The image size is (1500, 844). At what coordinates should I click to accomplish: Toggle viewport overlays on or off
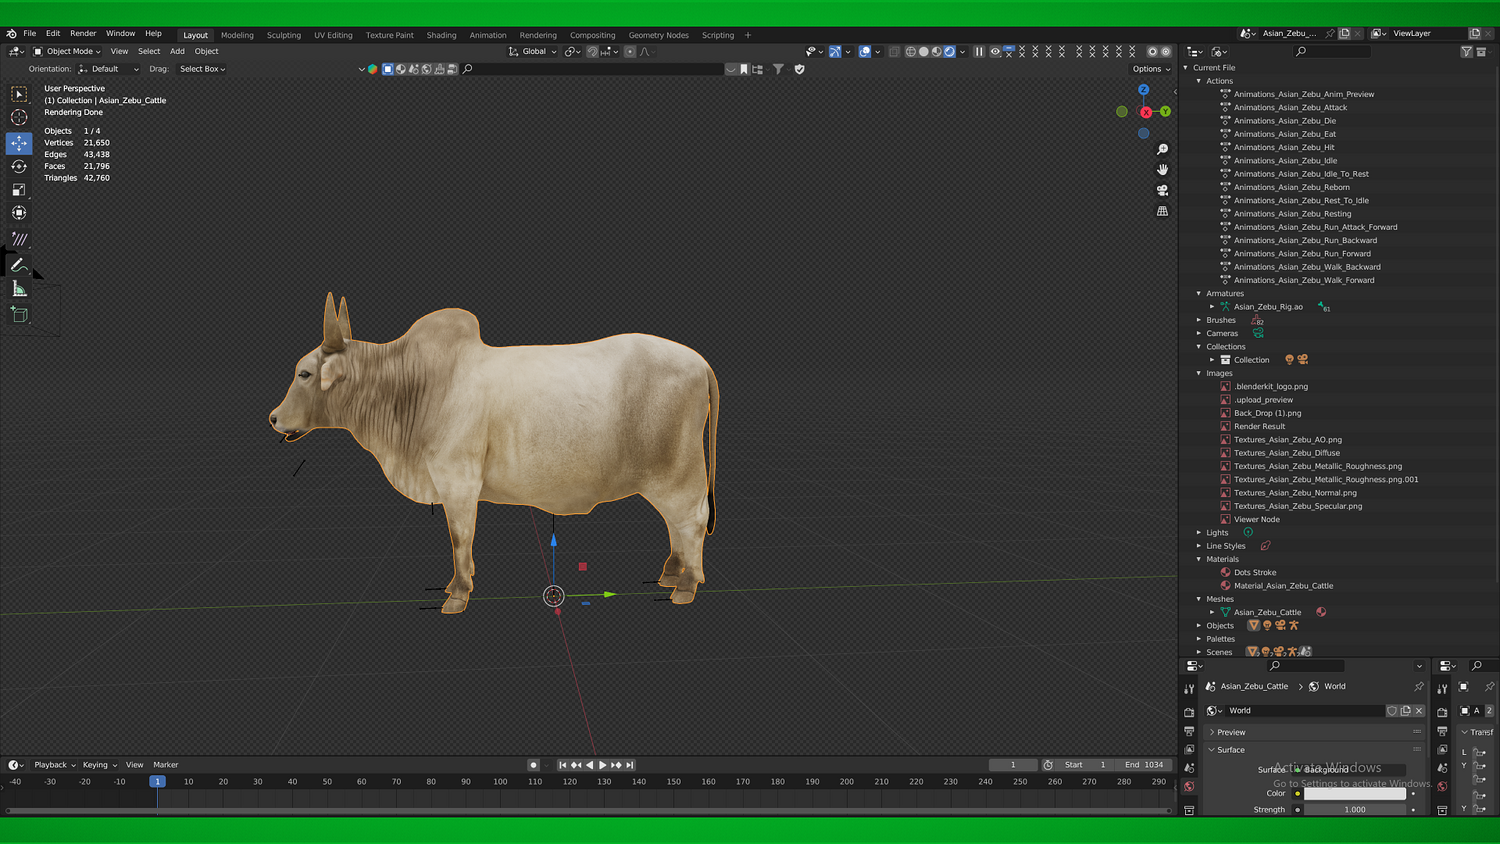[x=865, y=52]
